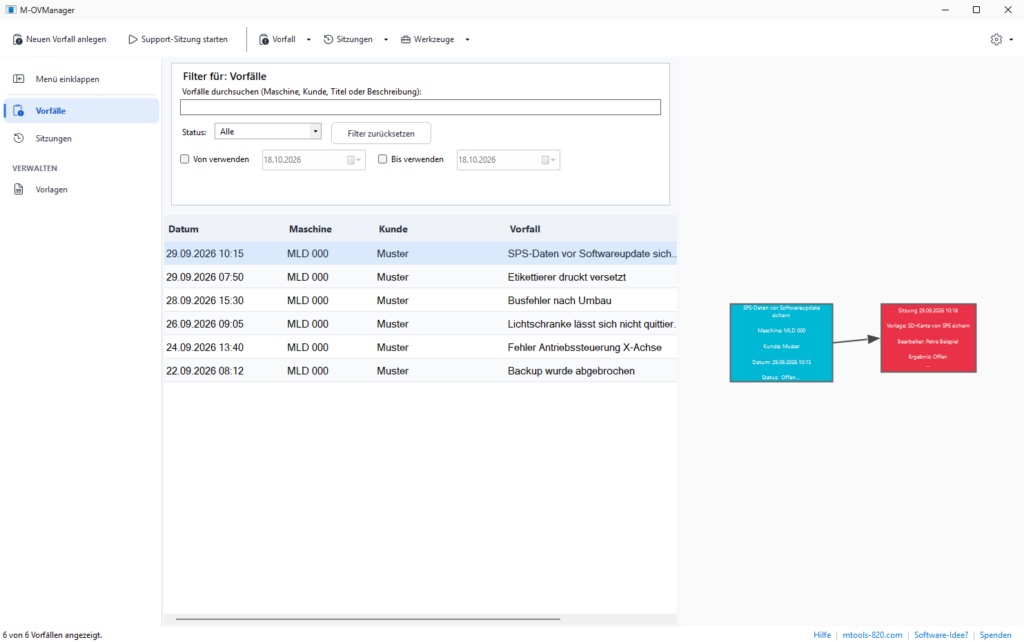Viewport: 1024px width, 642px height.
Task: Click the Spenden link
Action: point(995,635)
